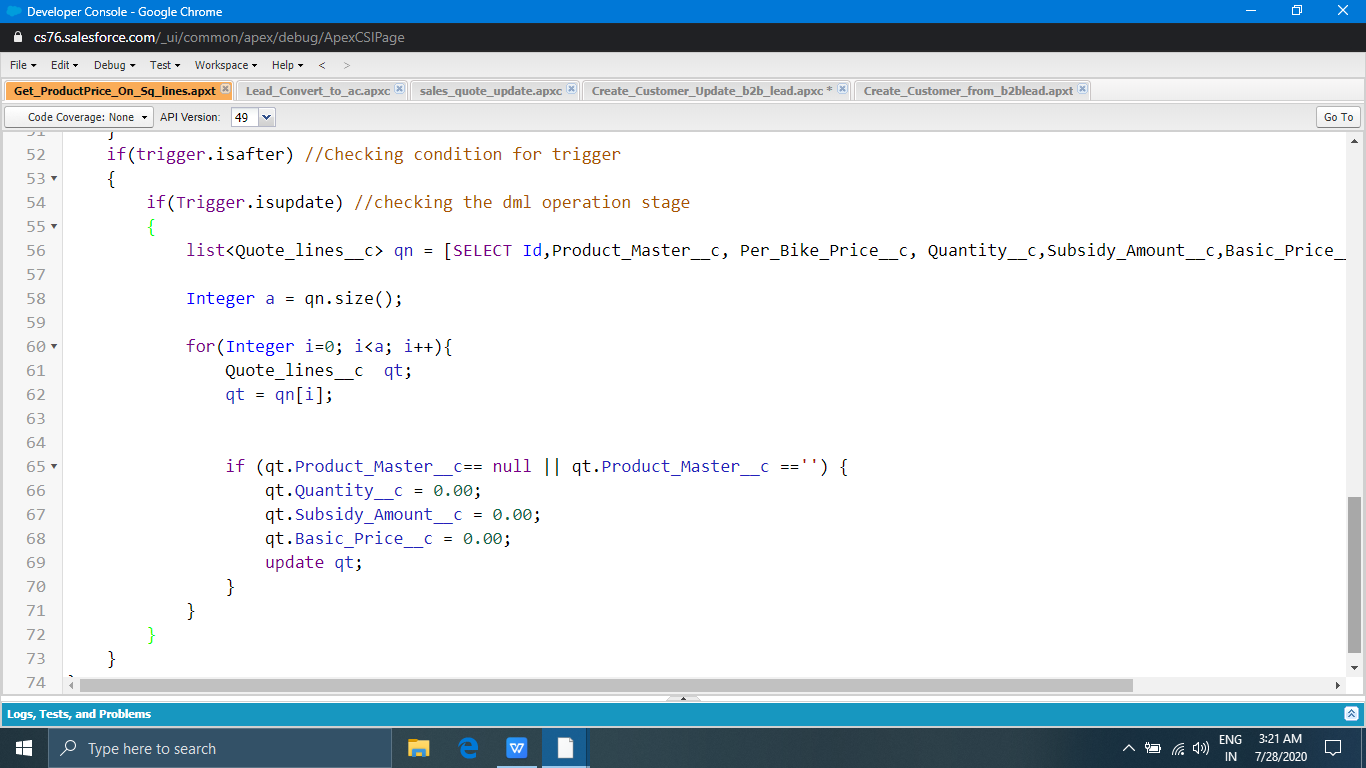Switch to Create_Customer_from_b2blead.apxt tab
The image size is (1366, 768).
[968, 90]
